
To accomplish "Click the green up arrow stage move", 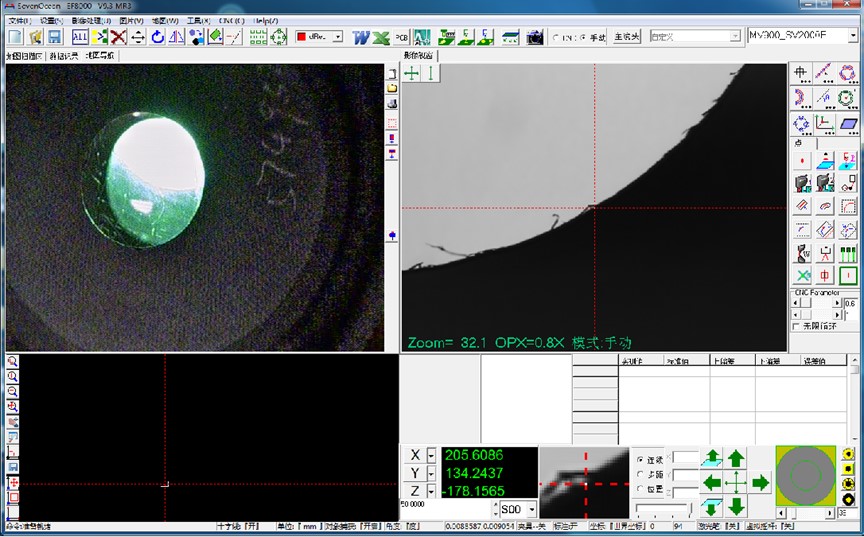I will (x=736, y=459).
